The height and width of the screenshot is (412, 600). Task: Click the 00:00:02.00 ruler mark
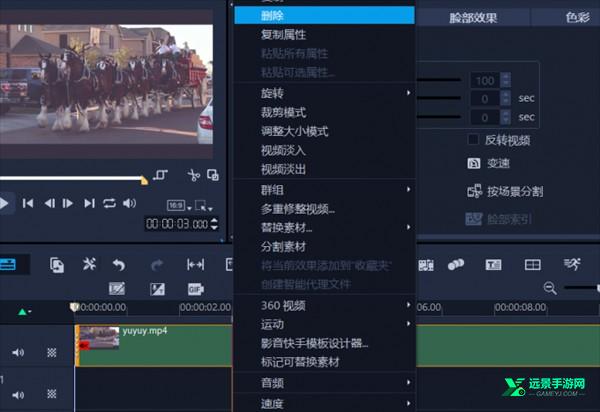[205, 307]
